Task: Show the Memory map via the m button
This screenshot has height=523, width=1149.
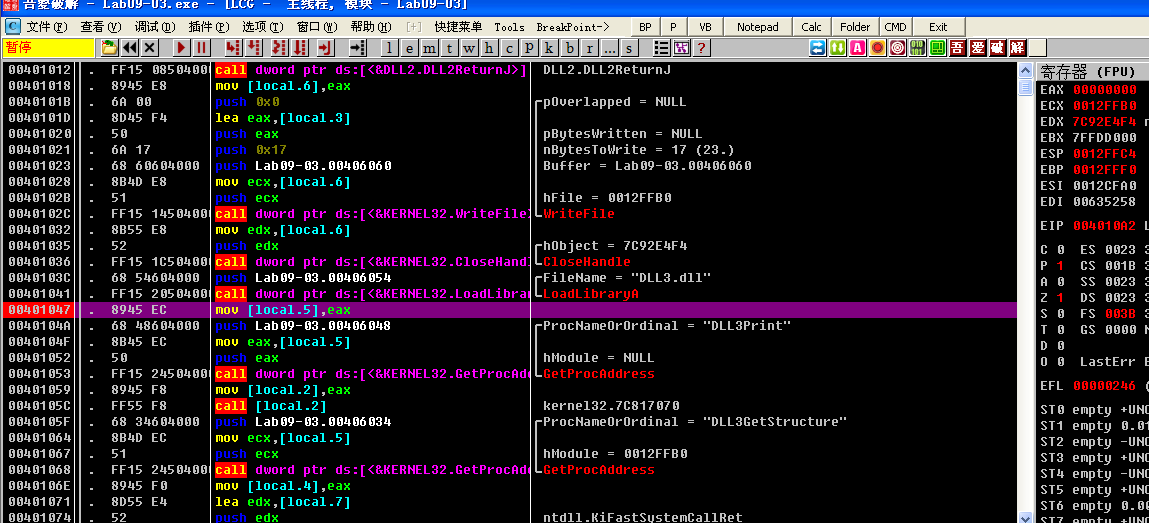Action: pos(429,48)
